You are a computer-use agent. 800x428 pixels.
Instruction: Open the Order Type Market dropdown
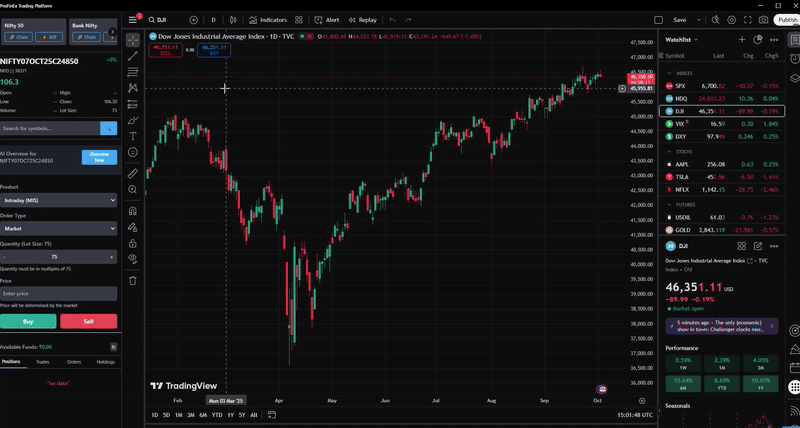click(58, 229)
